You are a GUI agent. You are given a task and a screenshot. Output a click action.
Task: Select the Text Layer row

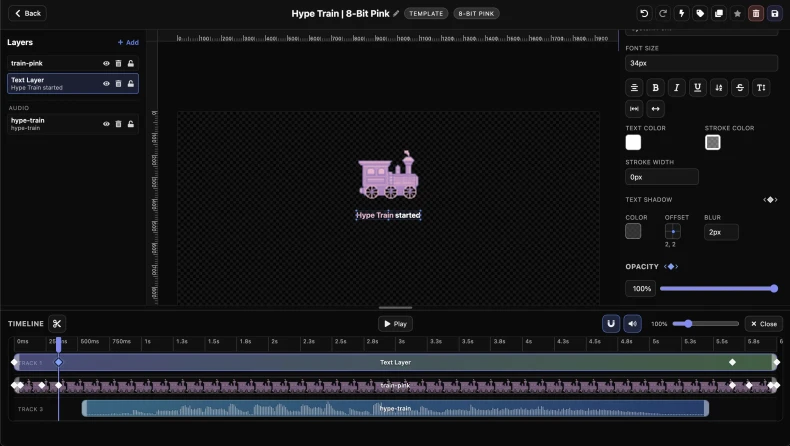click(x=73, y=84)
